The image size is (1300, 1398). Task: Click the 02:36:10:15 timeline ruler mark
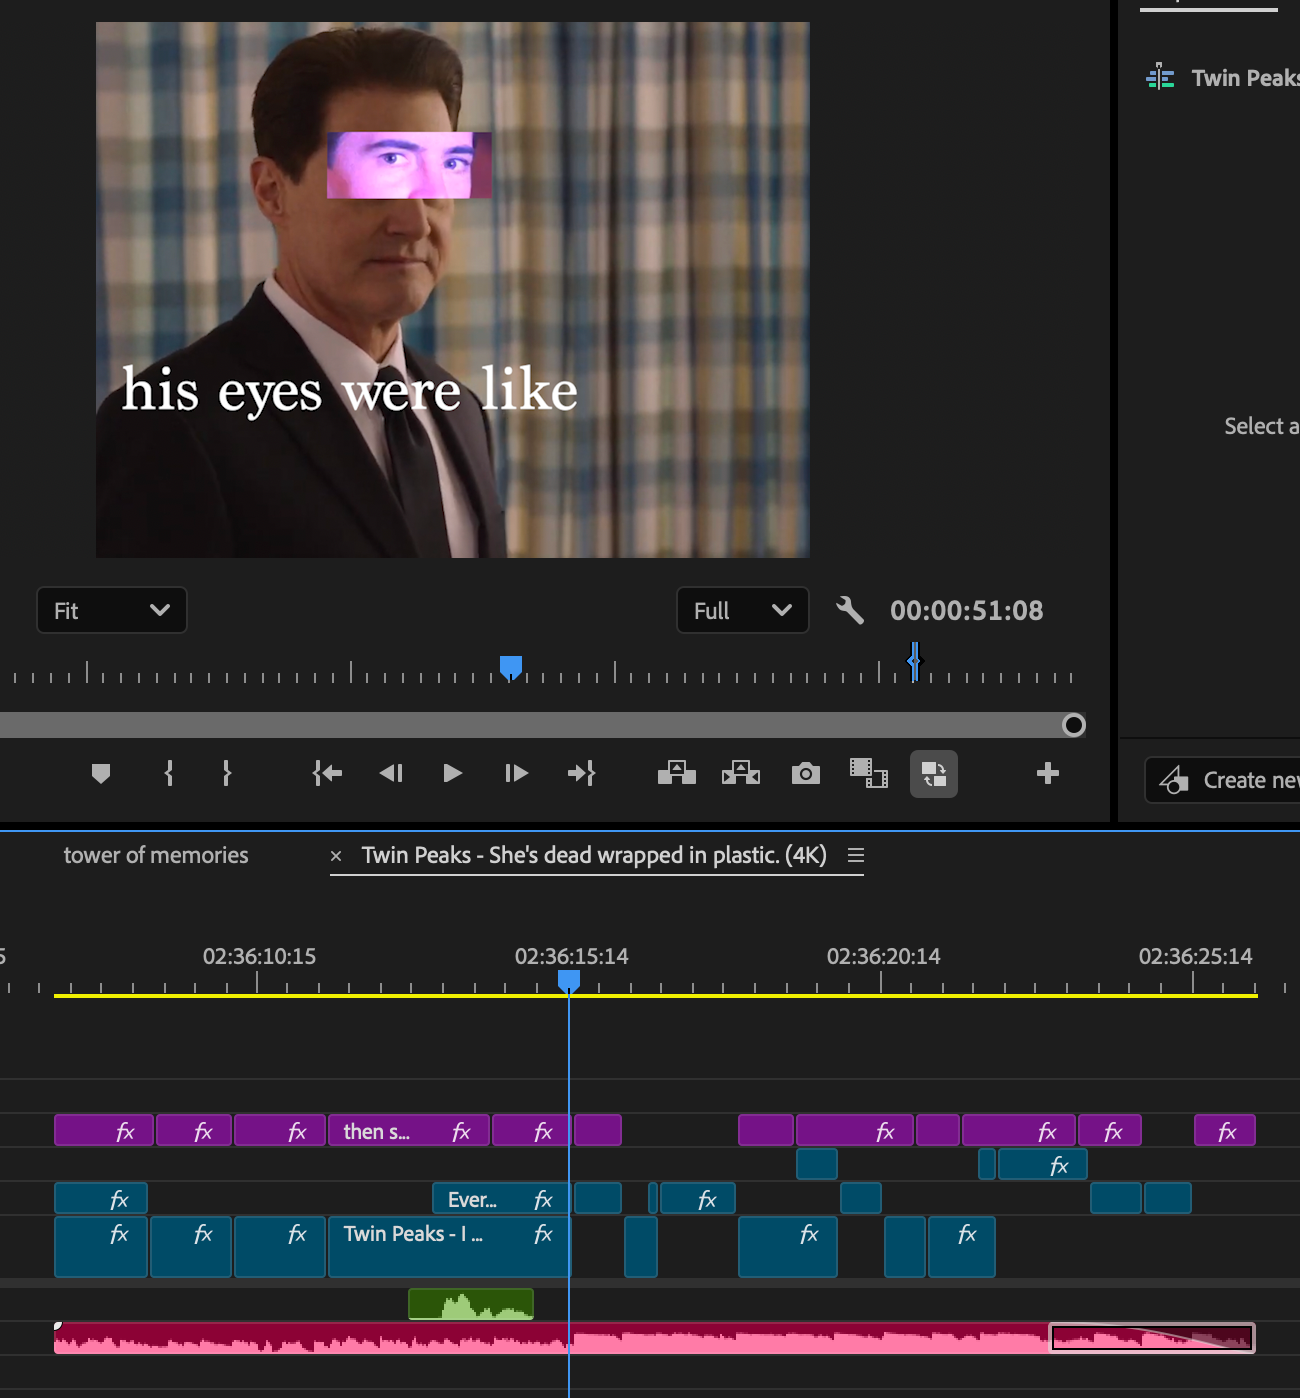tap(259, 956)
